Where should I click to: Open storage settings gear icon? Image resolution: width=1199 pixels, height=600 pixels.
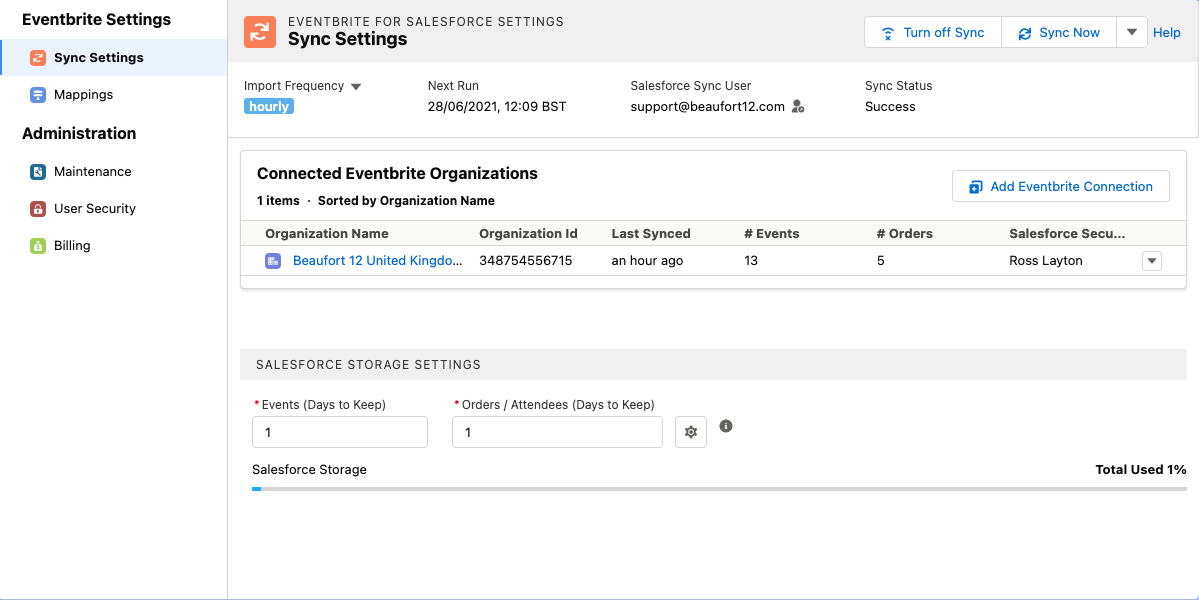click(x=690, y=432)
